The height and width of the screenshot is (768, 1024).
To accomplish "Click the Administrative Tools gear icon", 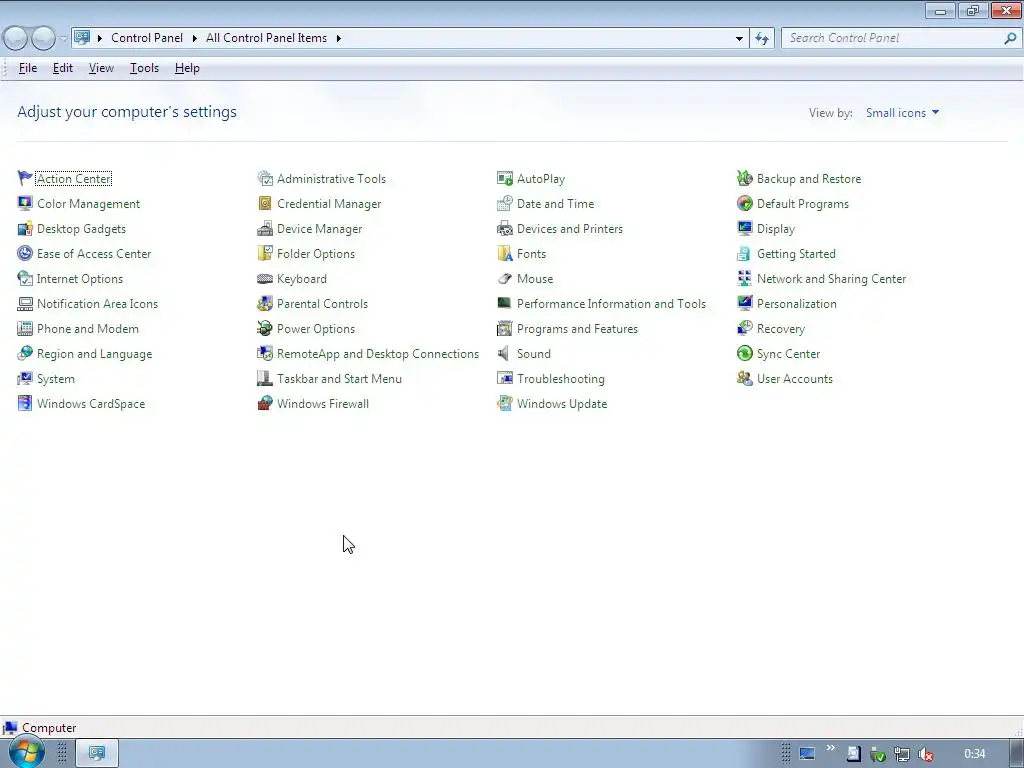I will (264, 178).
